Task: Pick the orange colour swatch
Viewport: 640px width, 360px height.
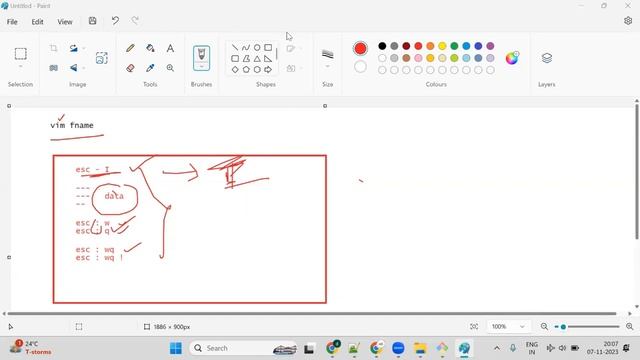Action: point(430,46)
